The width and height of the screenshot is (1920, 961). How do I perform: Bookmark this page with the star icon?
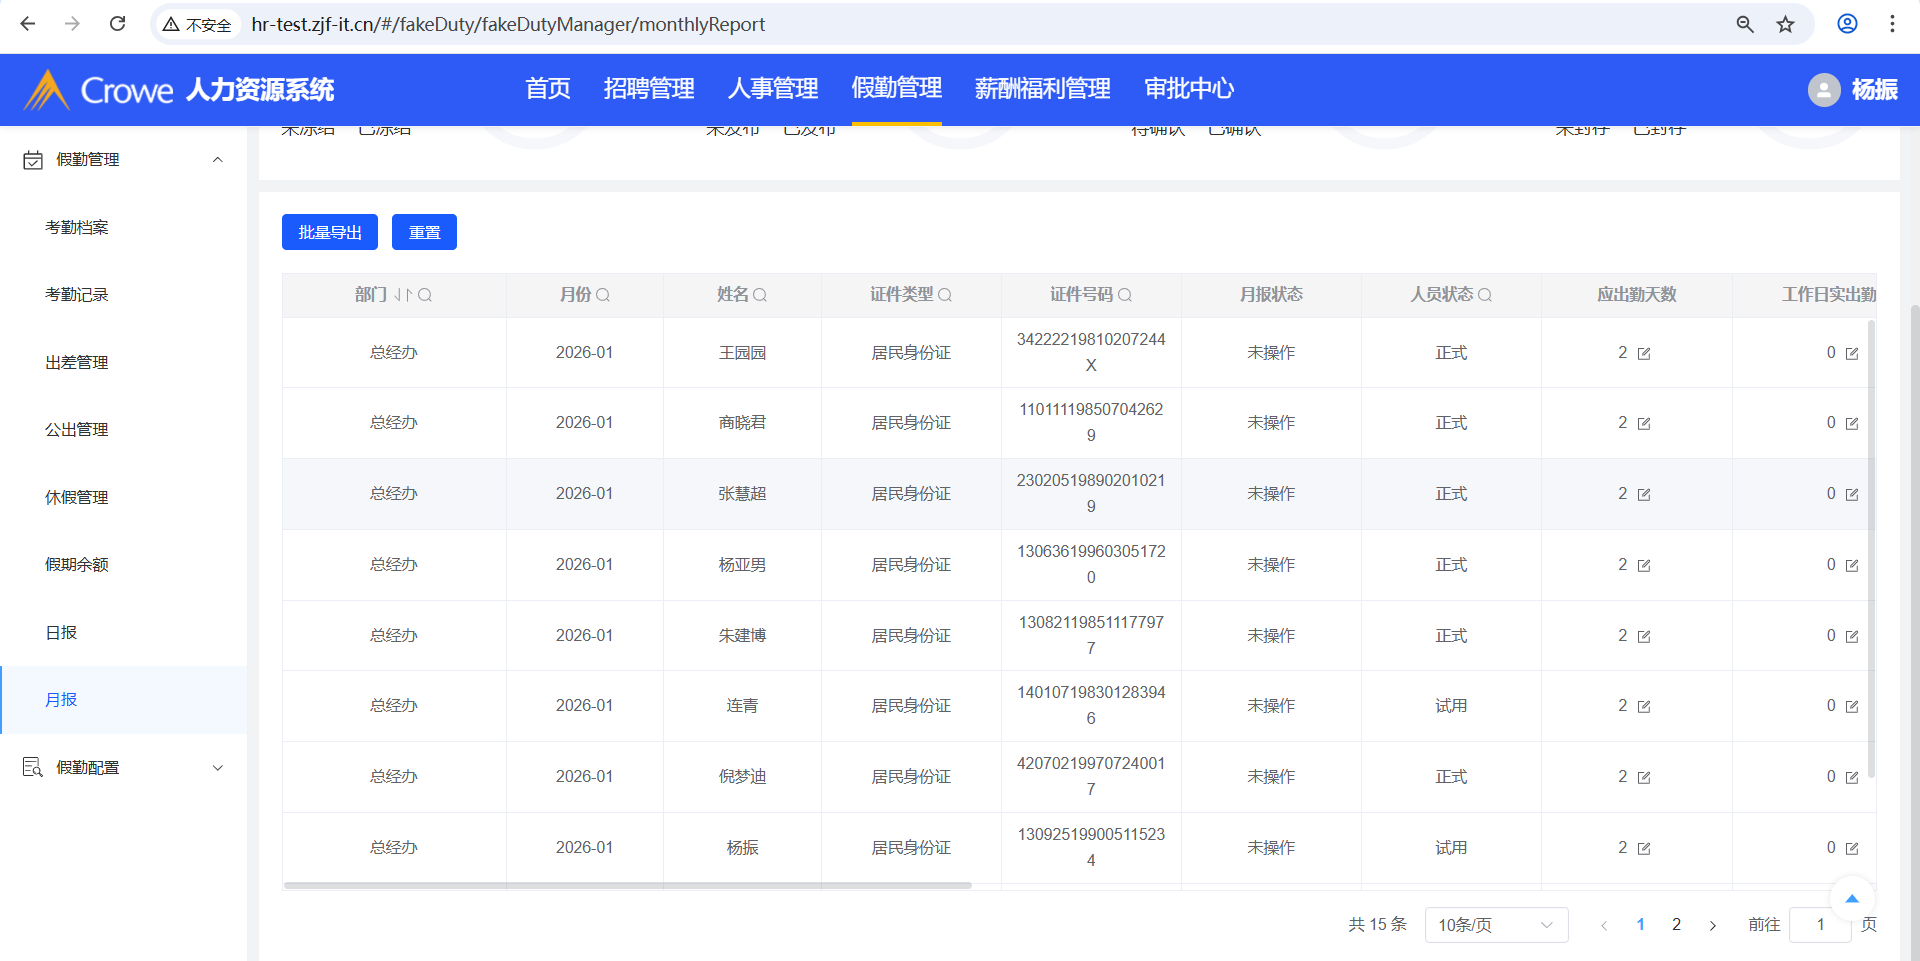[1785, 24]
